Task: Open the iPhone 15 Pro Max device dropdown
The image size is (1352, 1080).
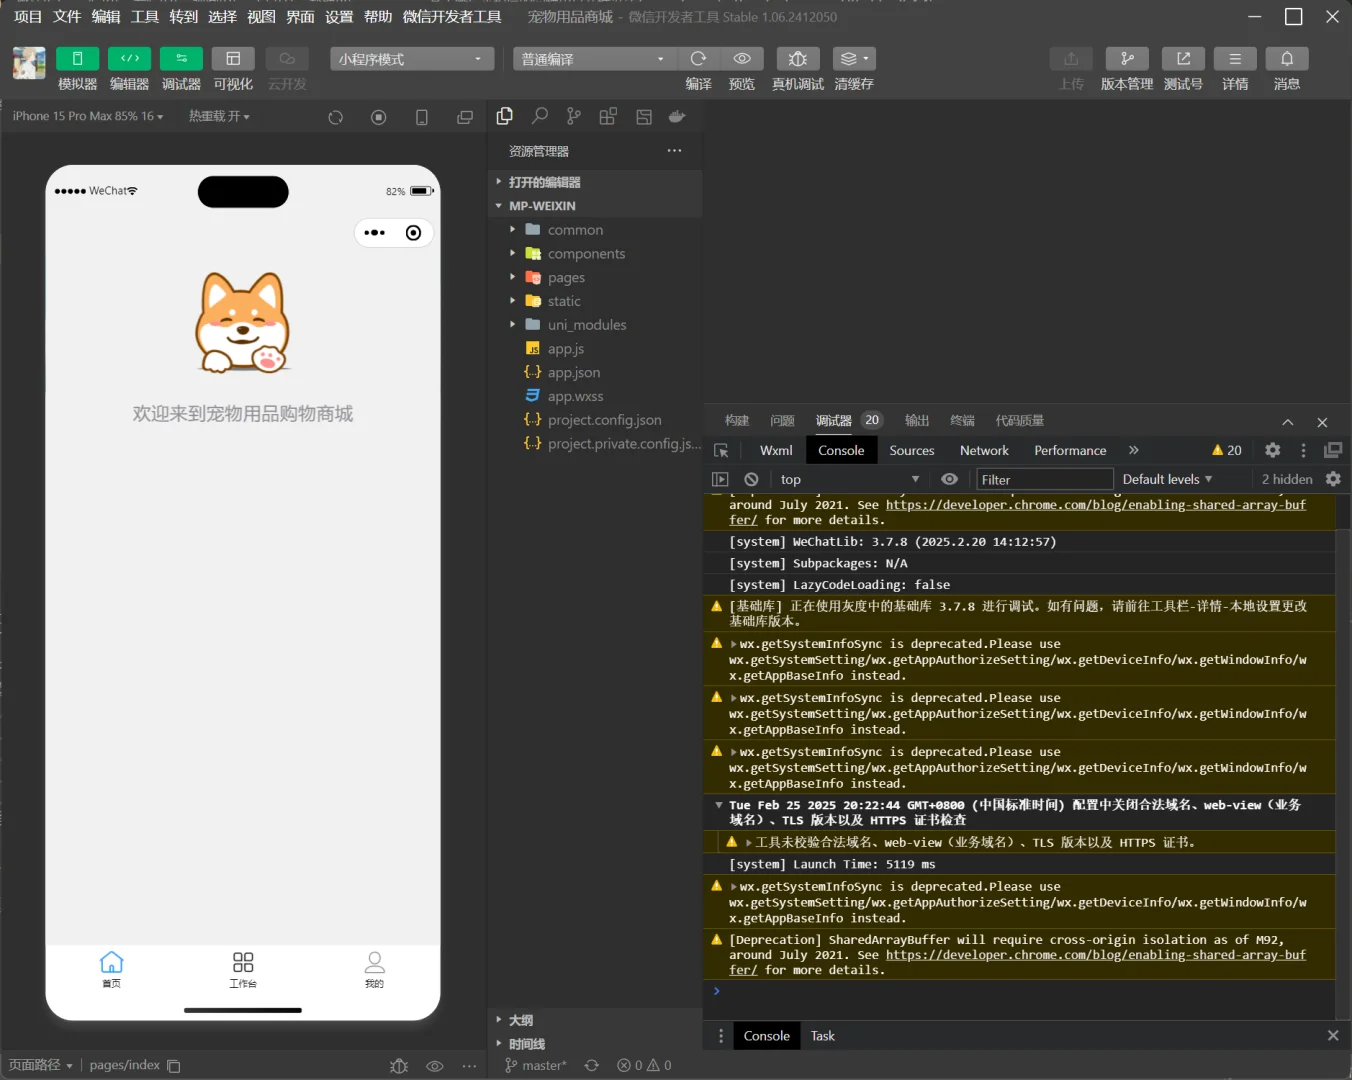Action: [x=88, y=116]
